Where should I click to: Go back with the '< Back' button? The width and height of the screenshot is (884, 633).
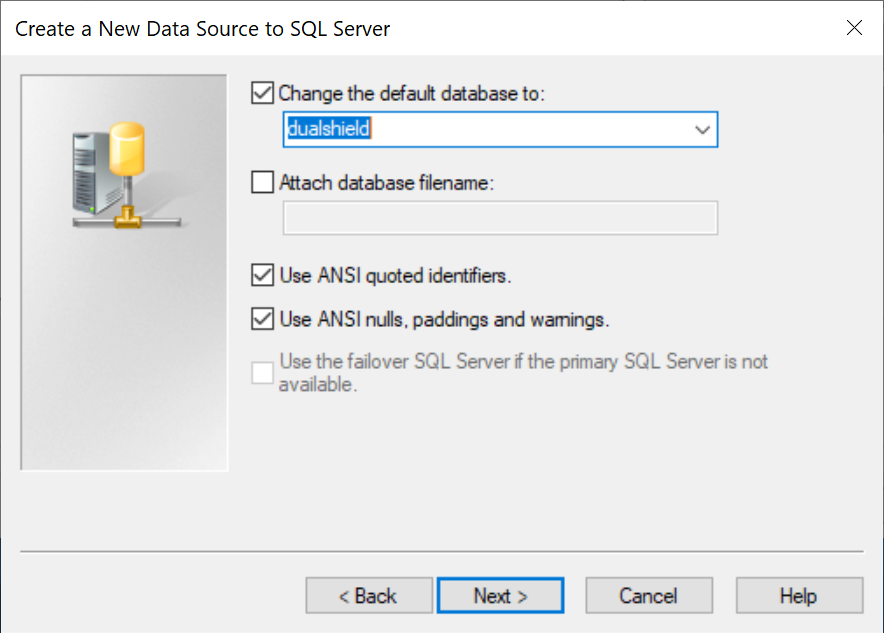click(369, 596)
